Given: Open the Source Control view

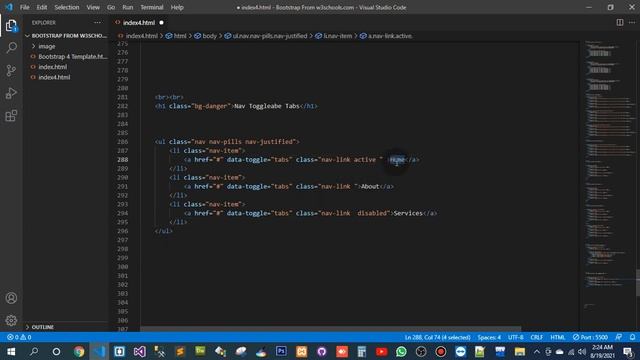Looking at the screenshot, I should 11,71.
